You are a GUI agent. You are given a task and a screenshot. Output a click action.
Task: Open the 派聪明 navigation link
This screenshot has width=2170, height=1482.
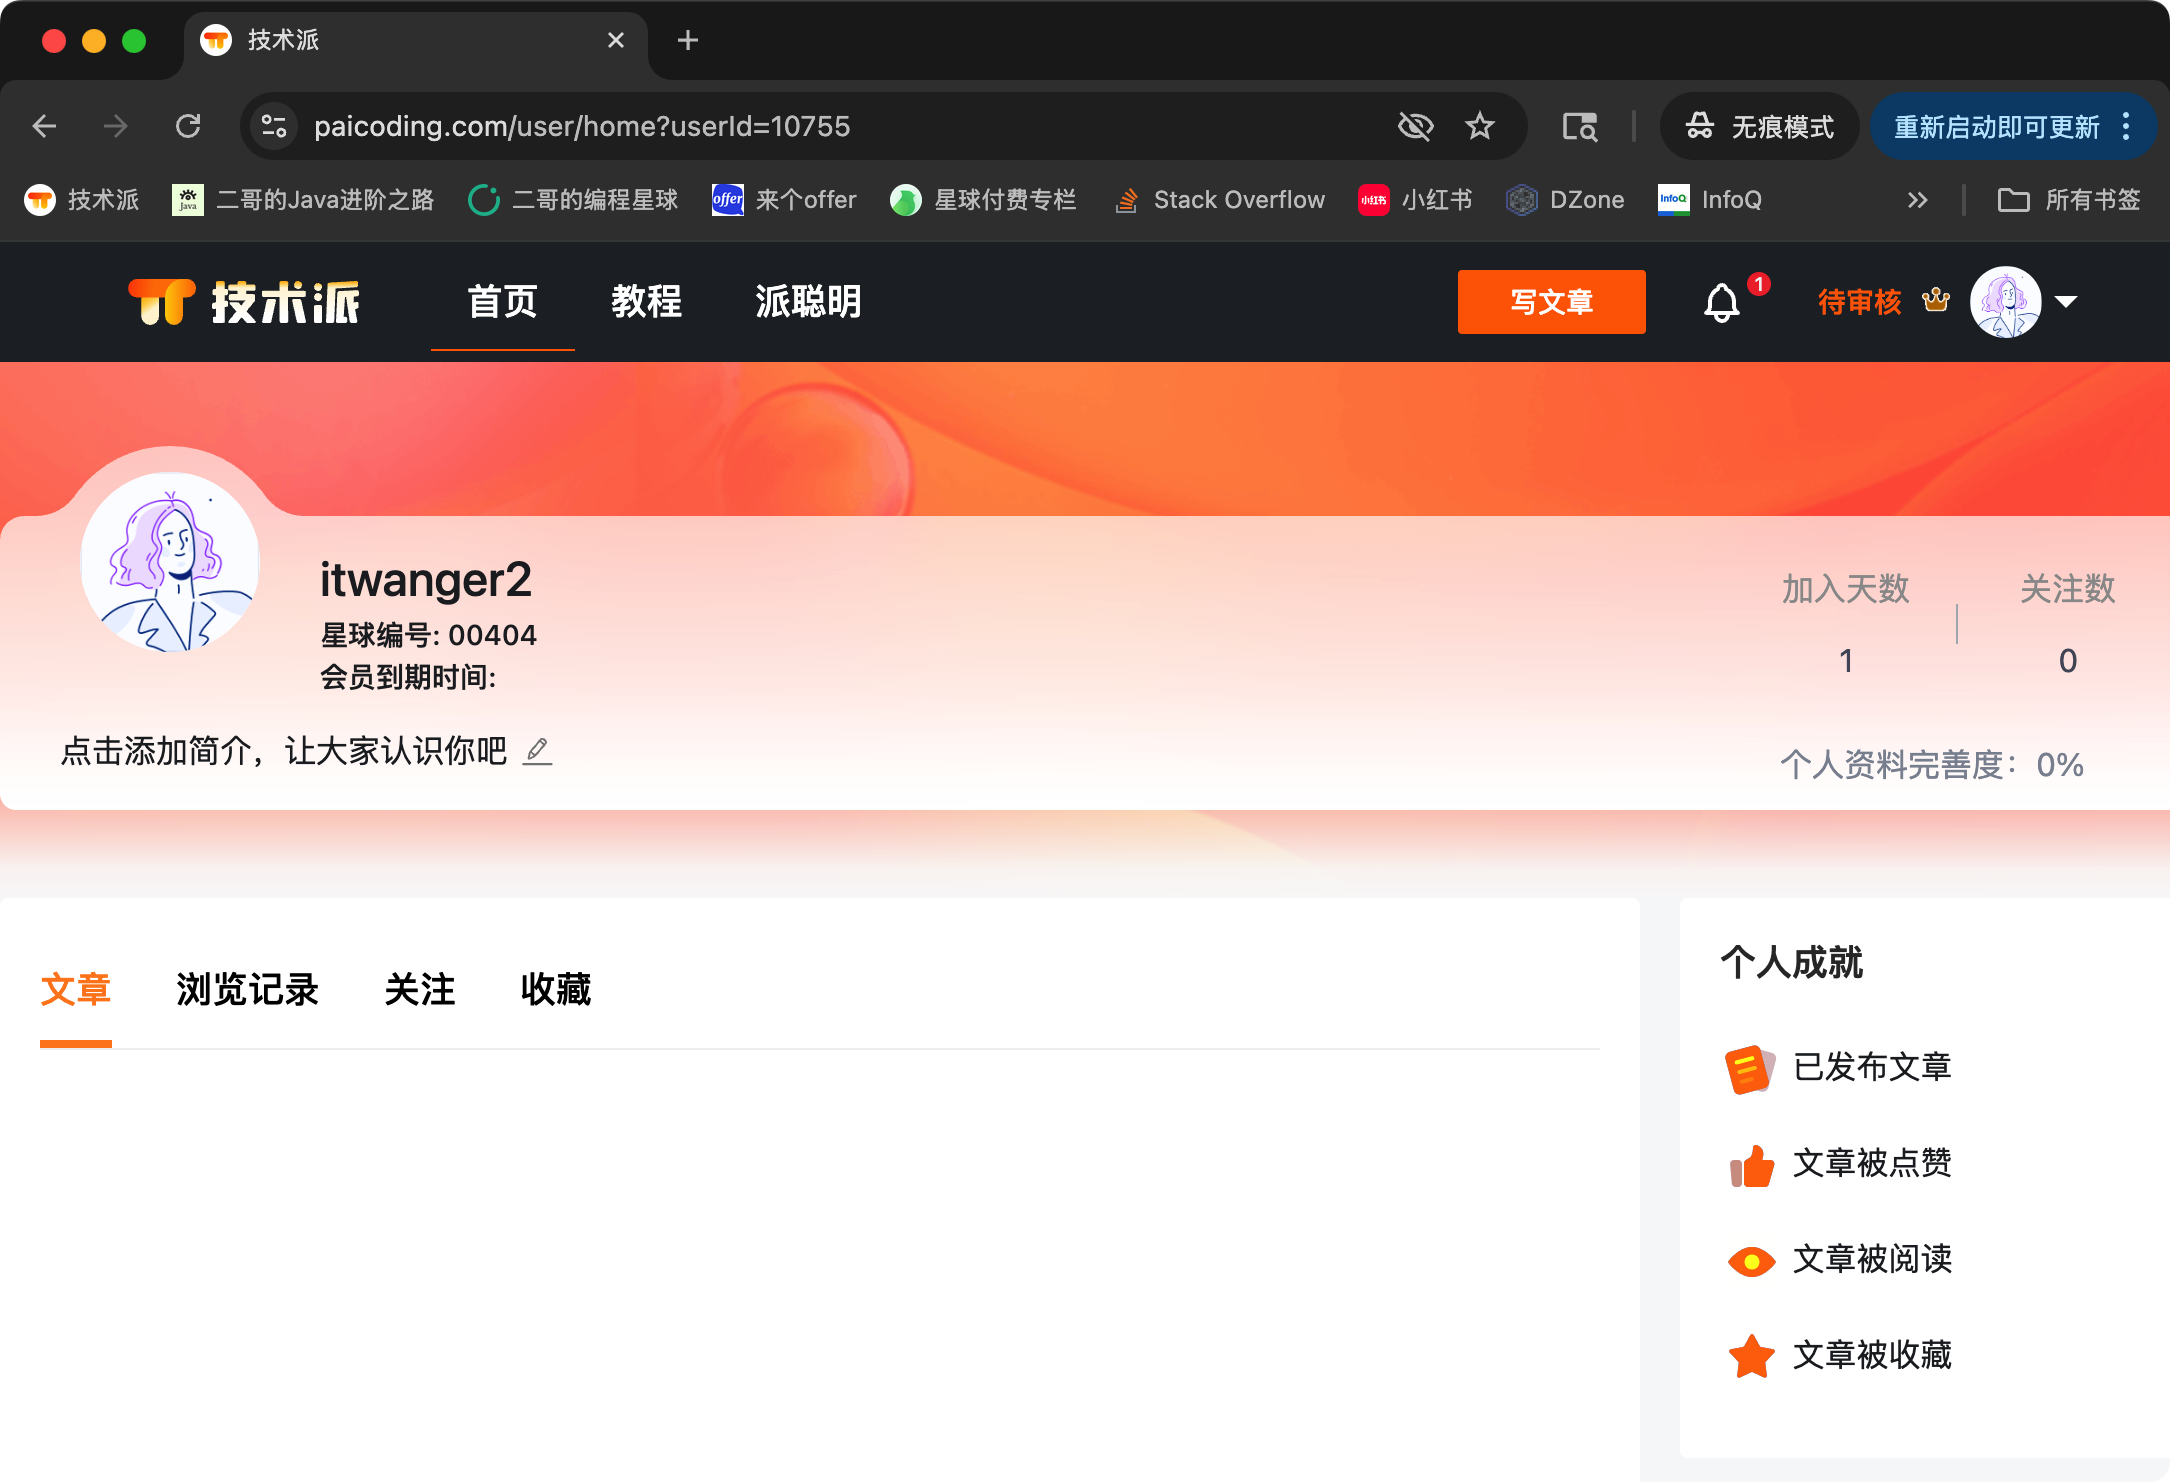point(808,301)
